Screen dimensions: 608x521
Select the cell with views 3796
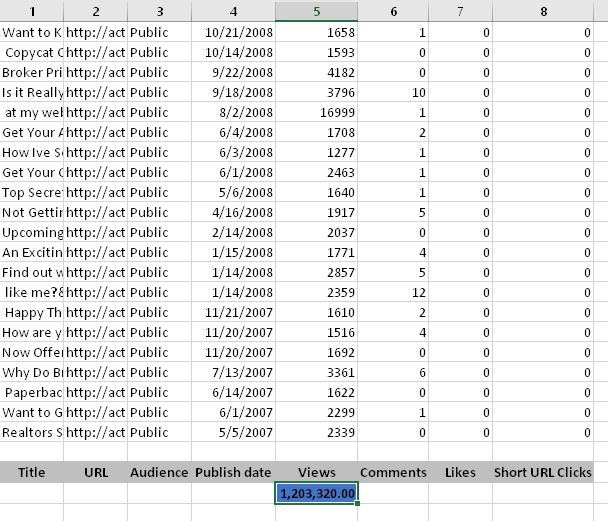coord(316,92)
